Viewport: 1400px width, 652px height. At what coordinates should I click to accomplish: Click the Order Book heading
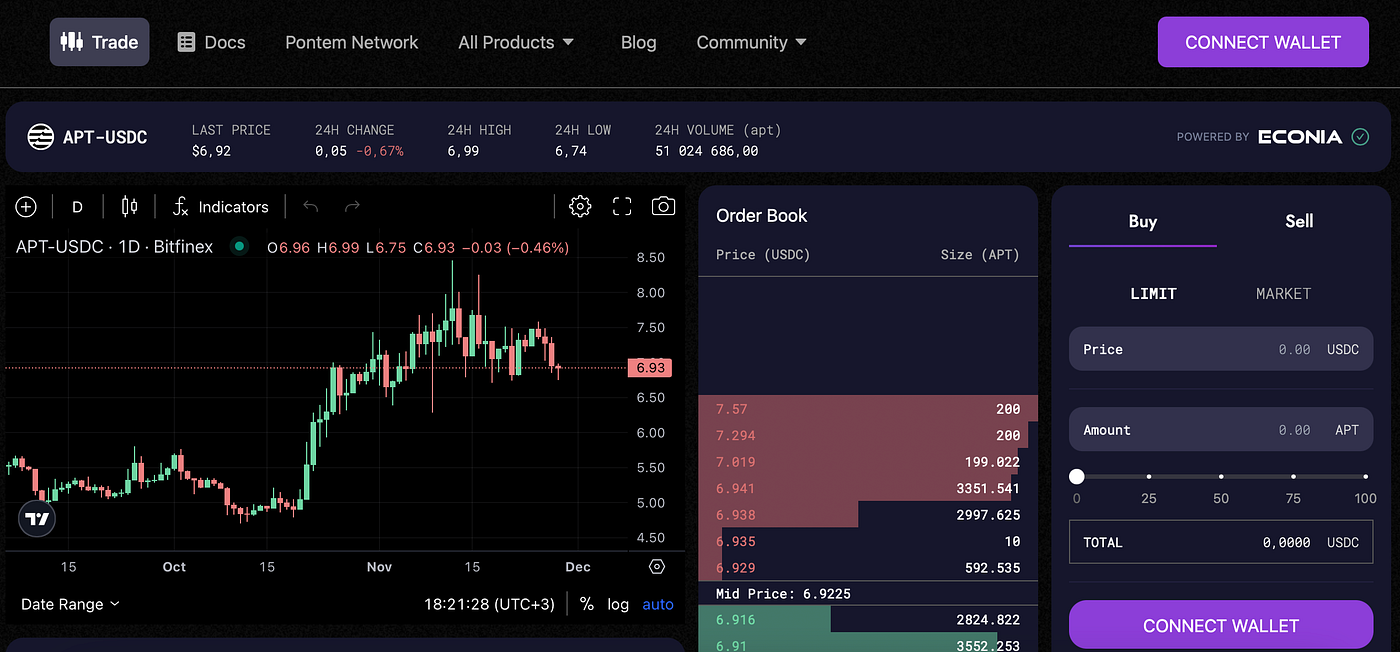click(762, 216)
